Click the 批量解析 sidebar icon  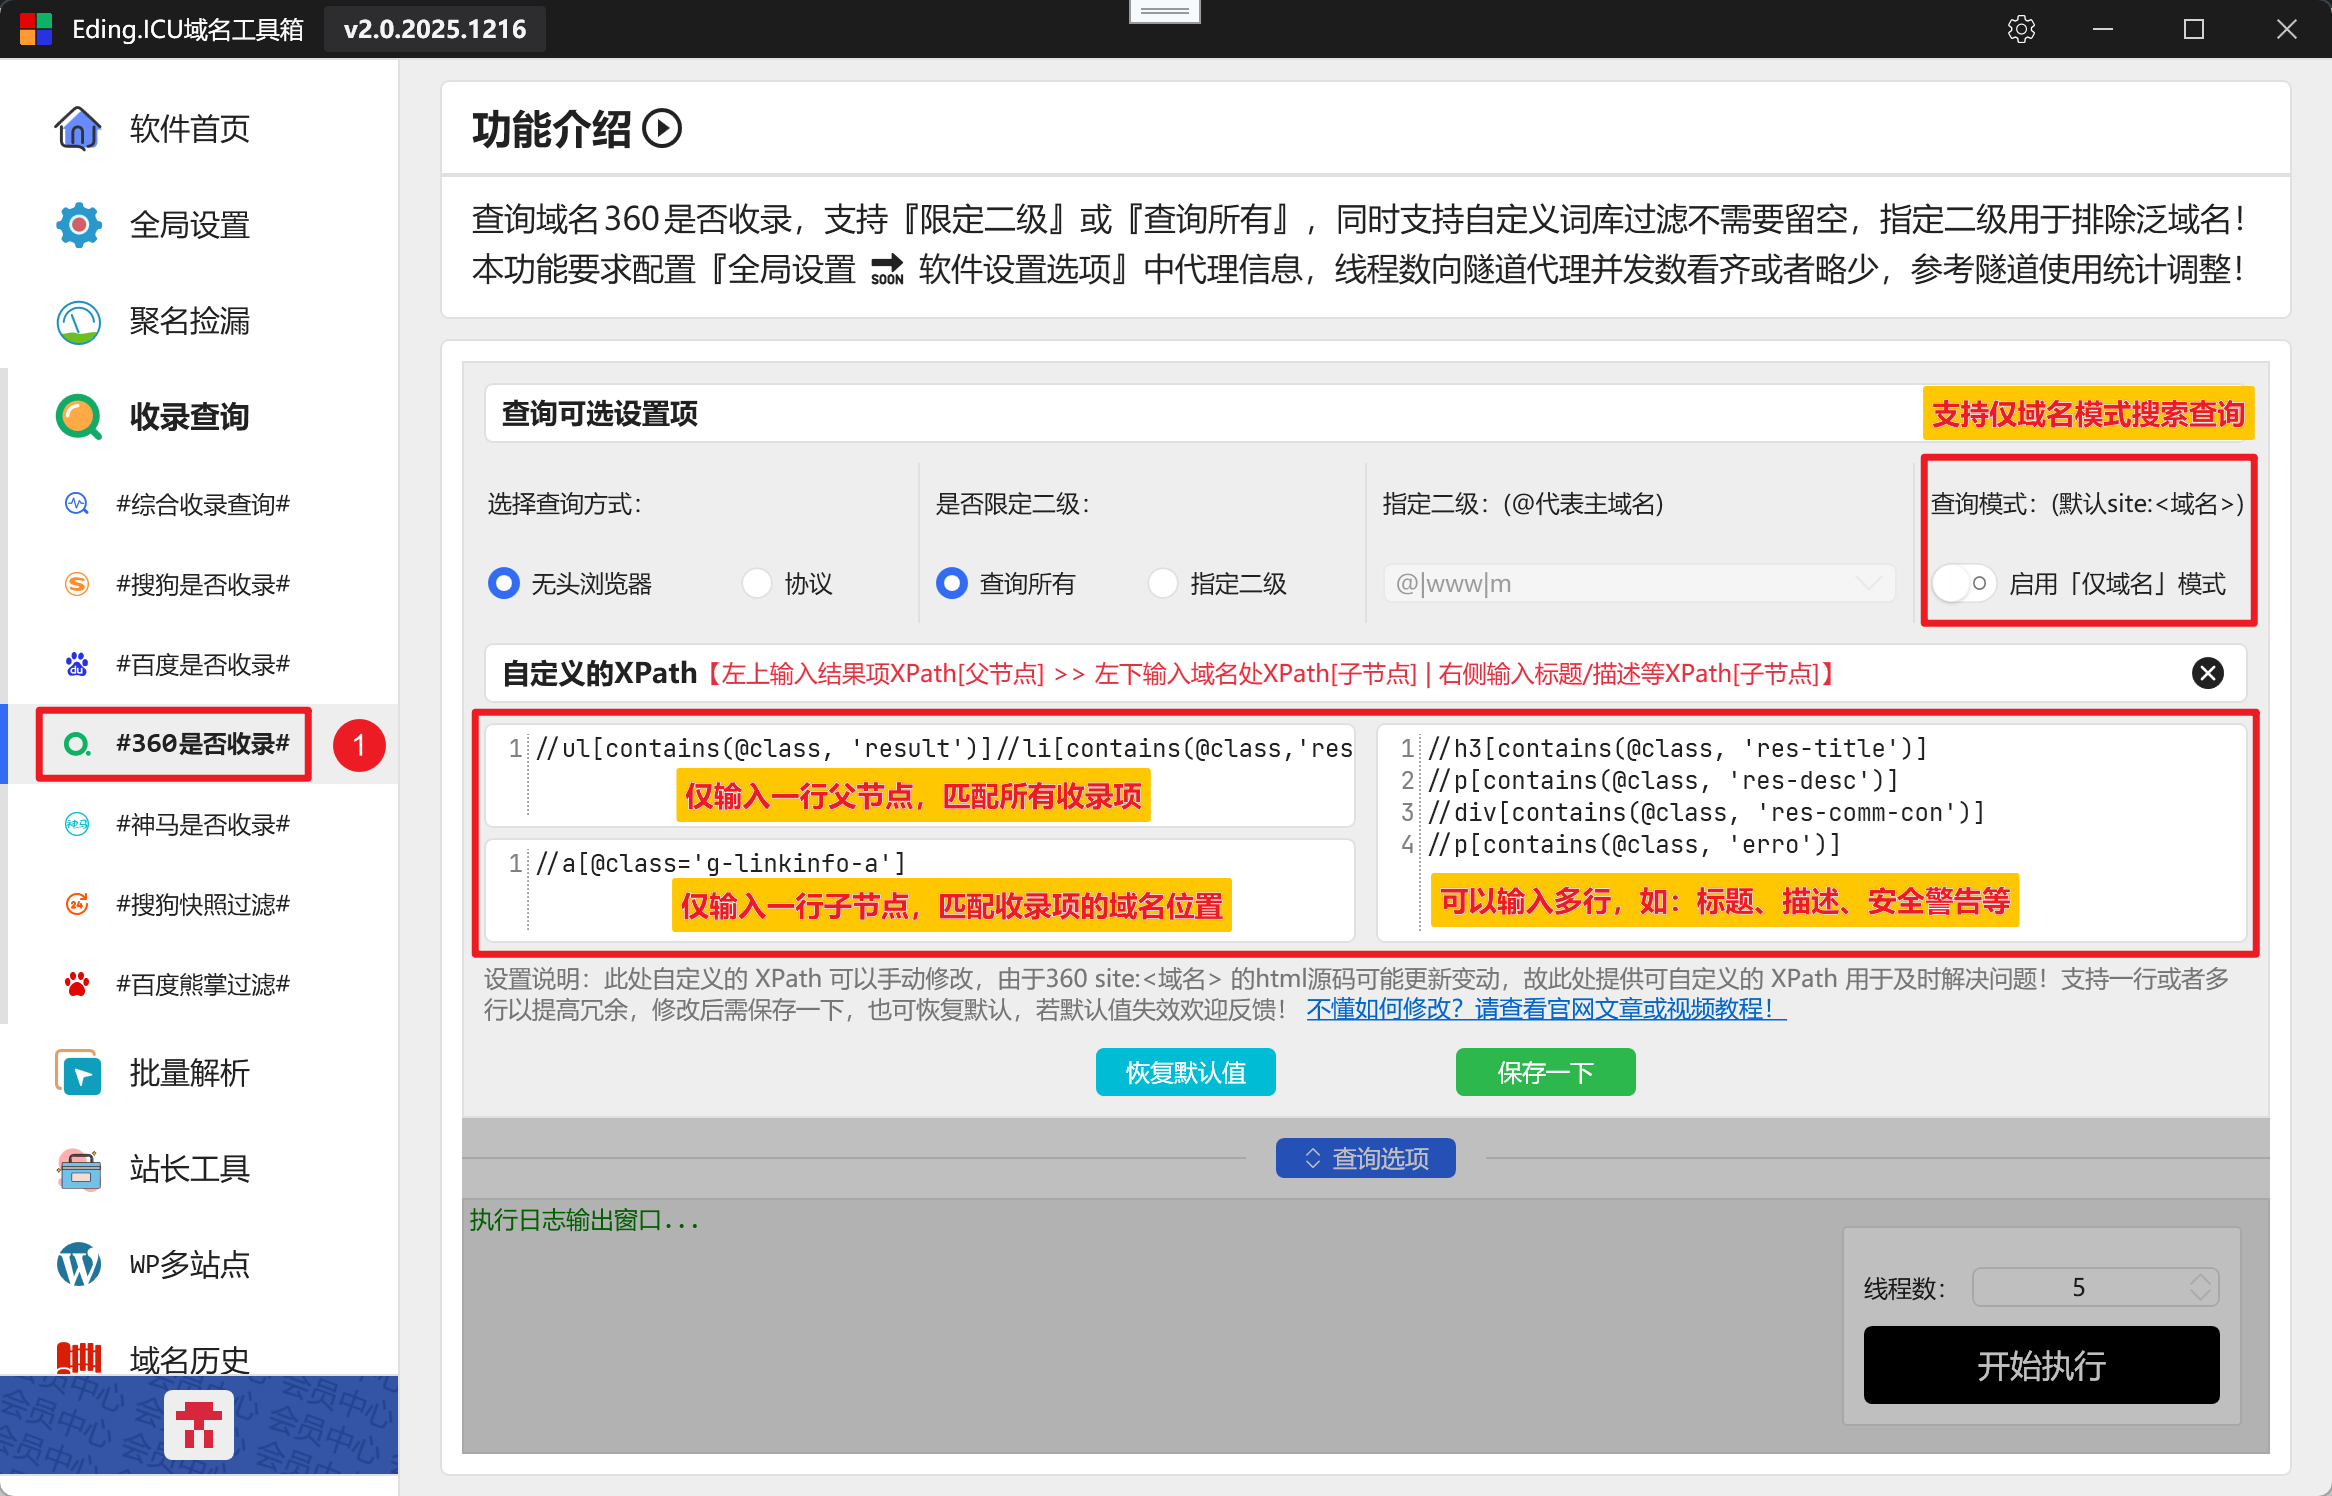pyautogui.click(x=78, y=1073)
